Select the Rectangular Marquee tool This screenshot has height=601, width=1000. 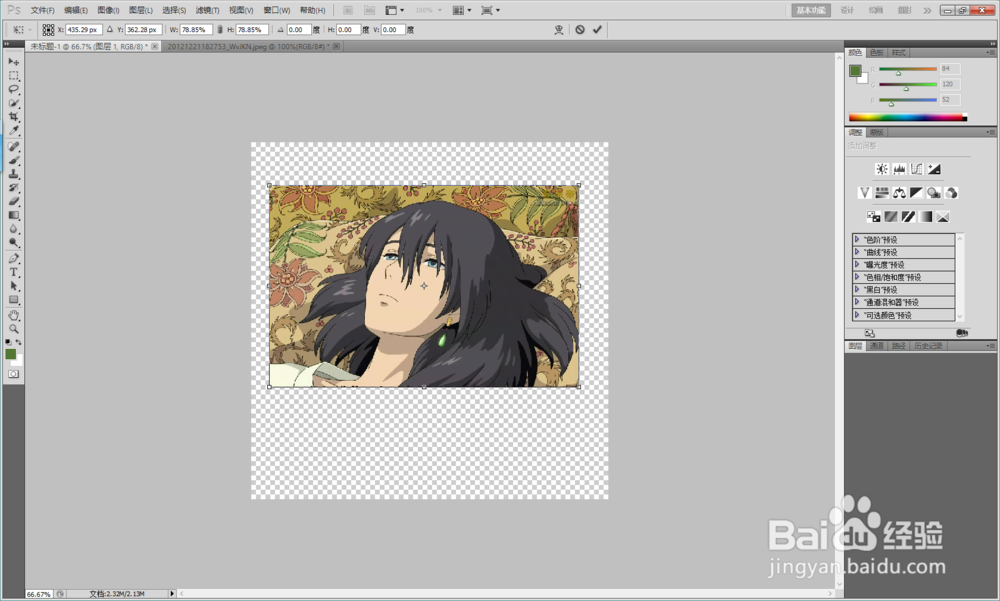13,75
